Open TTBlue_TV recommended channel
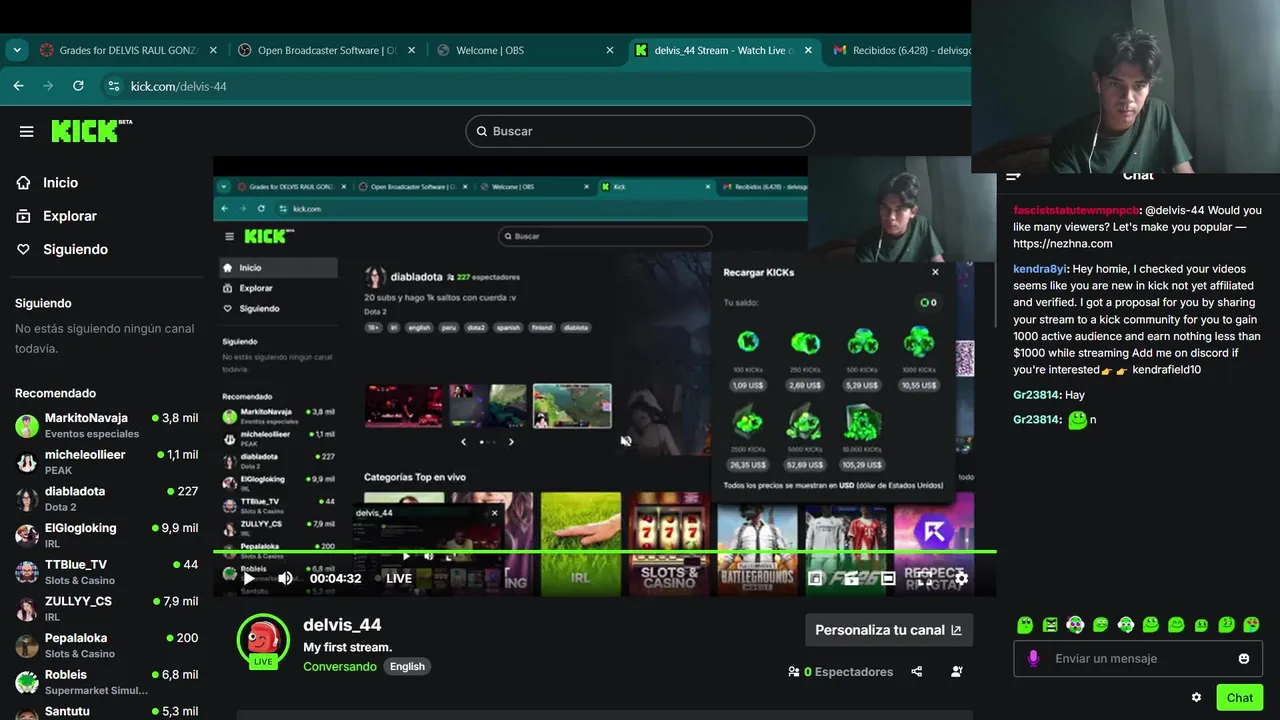1280x720 pixels. pos(106,572)
